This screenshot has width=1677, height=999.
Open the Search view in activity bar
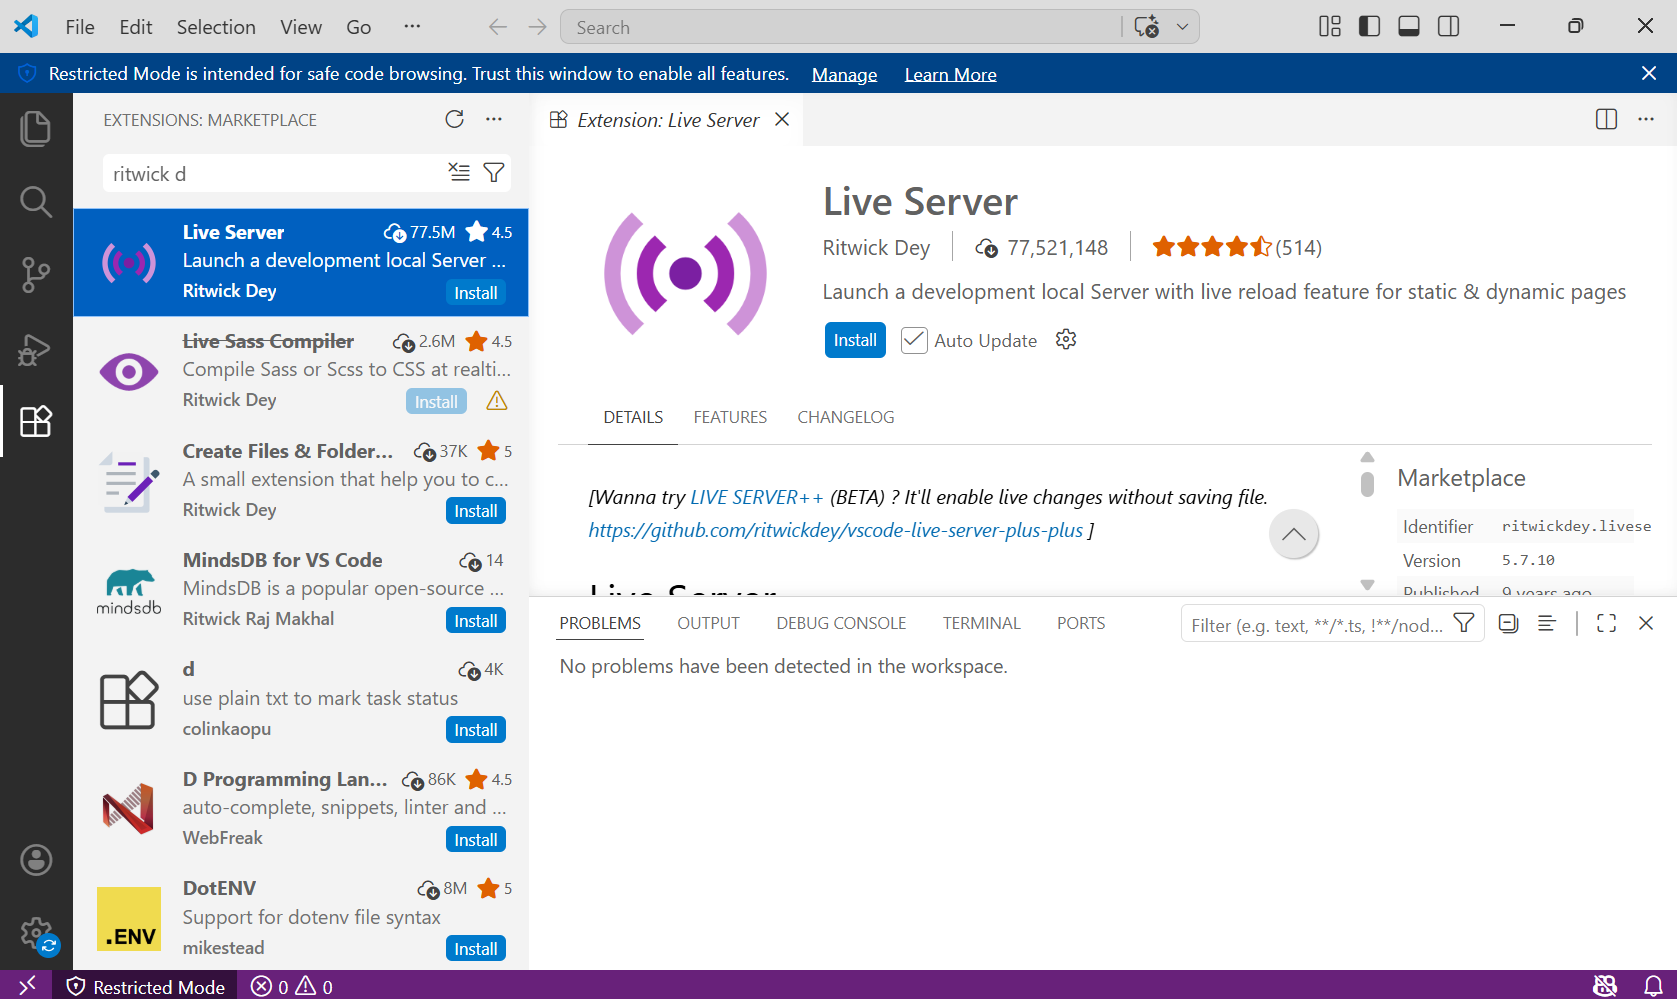[x=36, y=202]
